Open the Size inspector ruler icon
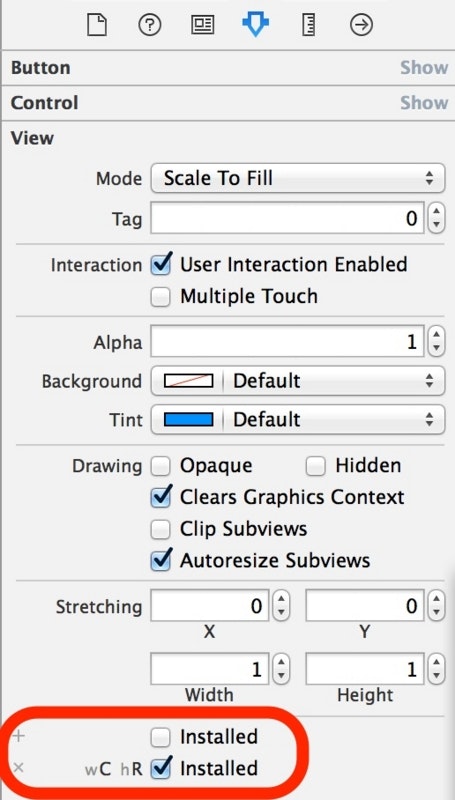The width and height of the screenshot is (455, 800). point(309,24)
